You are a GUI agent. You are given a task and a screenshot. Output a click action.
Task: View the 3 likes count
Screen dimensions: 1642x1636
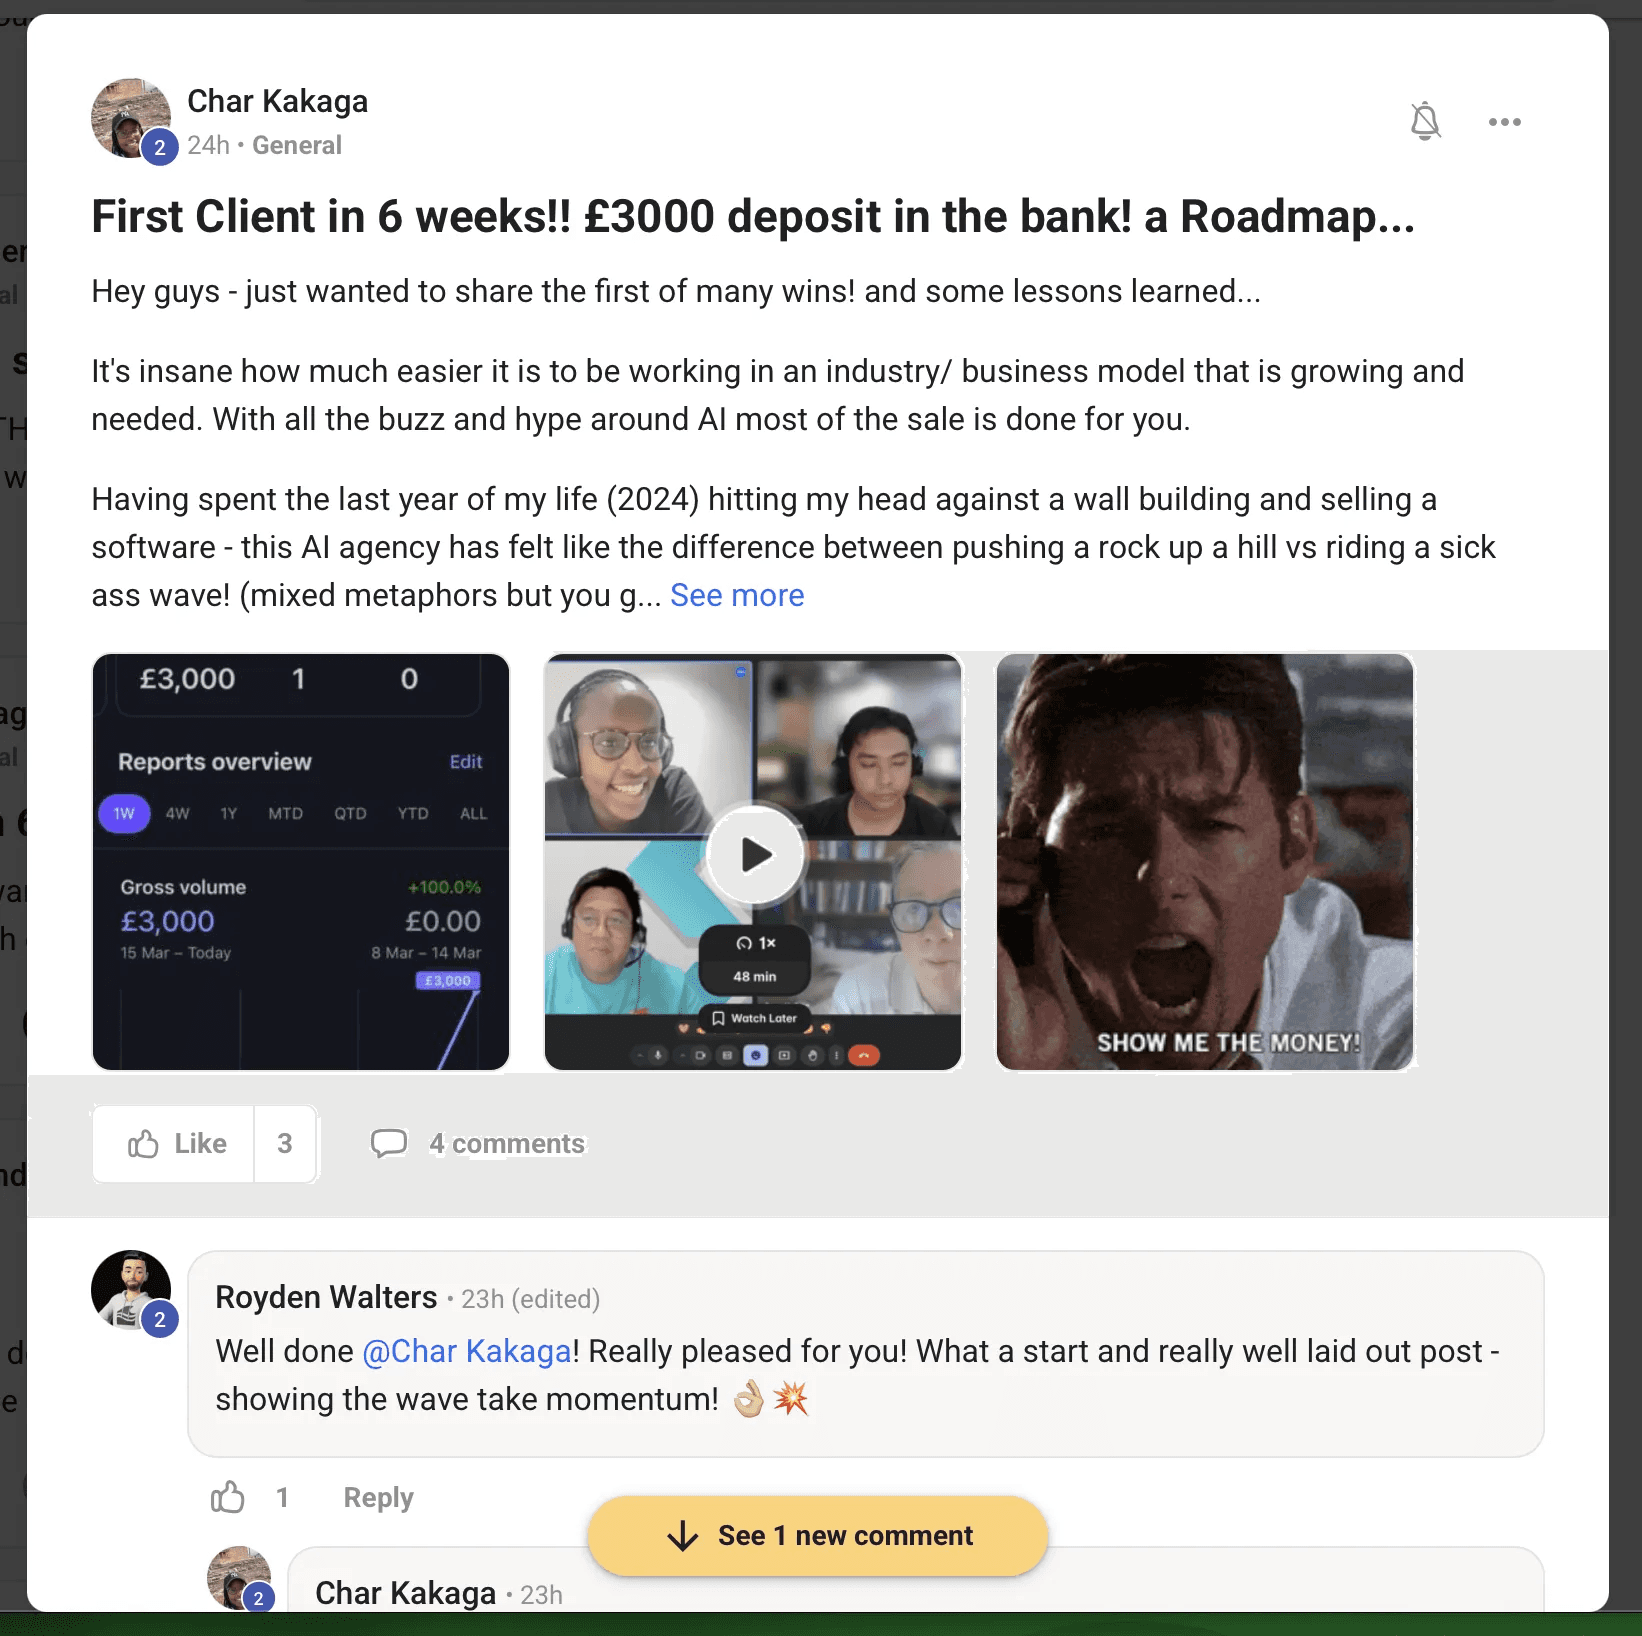coord(285,1144)
